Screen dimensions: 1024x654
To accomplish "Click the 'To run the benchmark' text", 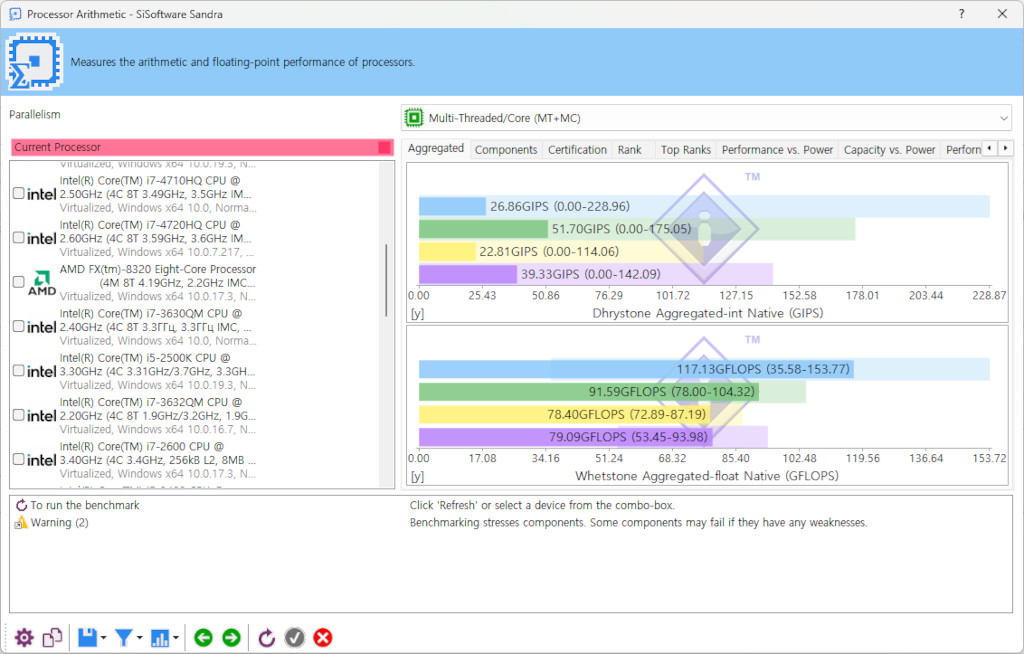I will [85, 505].
